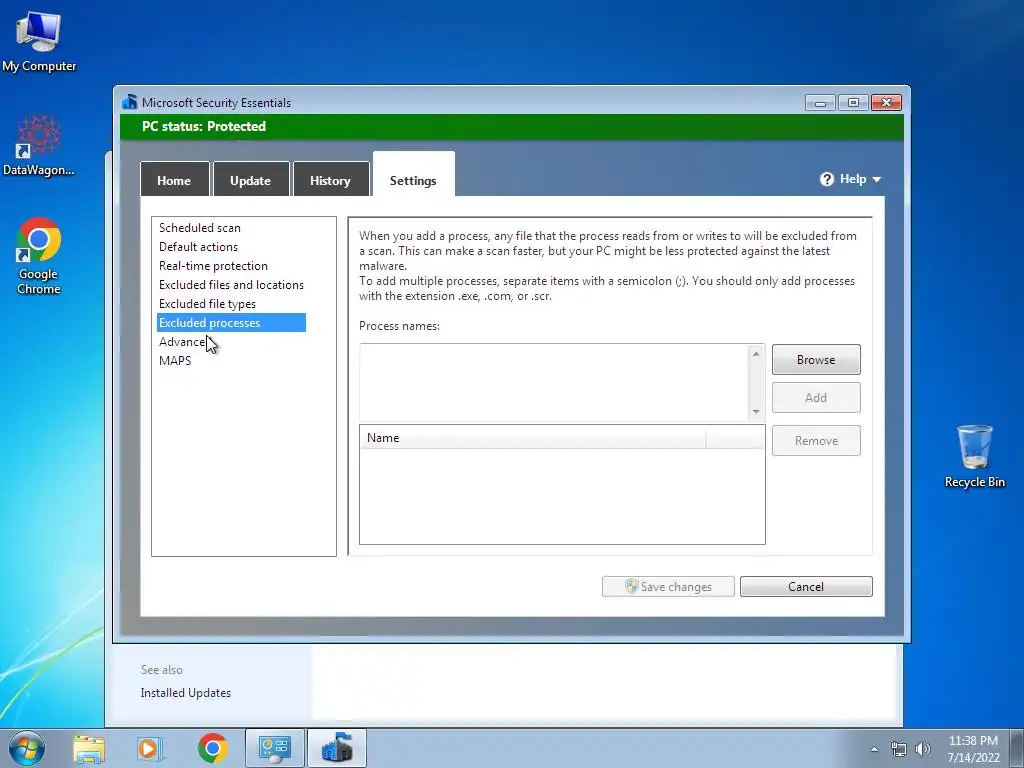Image resolution: width=1024 pixels, height=768 pixels.
Task: Open Excluded files and locations settings
Action: [231, 285]
